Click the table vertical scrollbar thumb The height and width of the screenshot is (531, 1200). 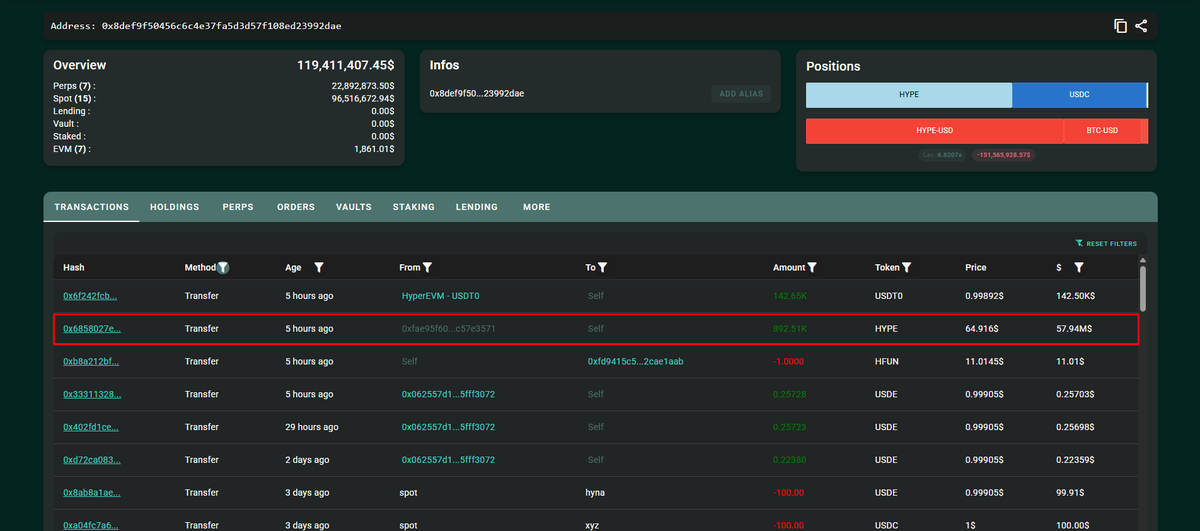(x=1143, y=288)
